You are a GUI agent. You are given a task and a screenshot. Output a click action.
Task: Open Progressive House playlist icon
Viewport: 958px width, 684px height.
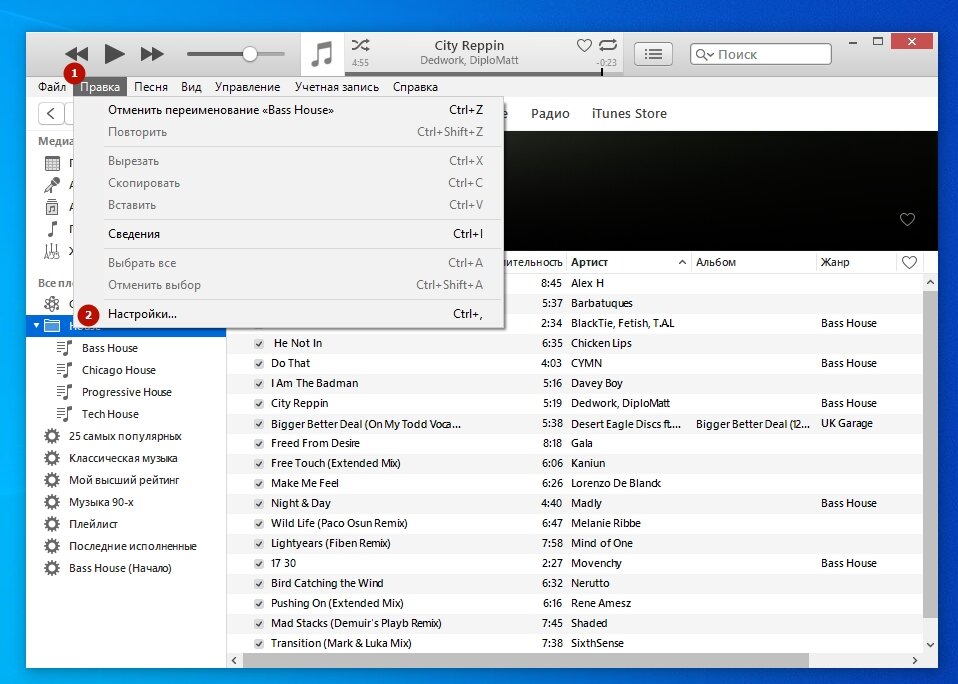coord(64,392)
